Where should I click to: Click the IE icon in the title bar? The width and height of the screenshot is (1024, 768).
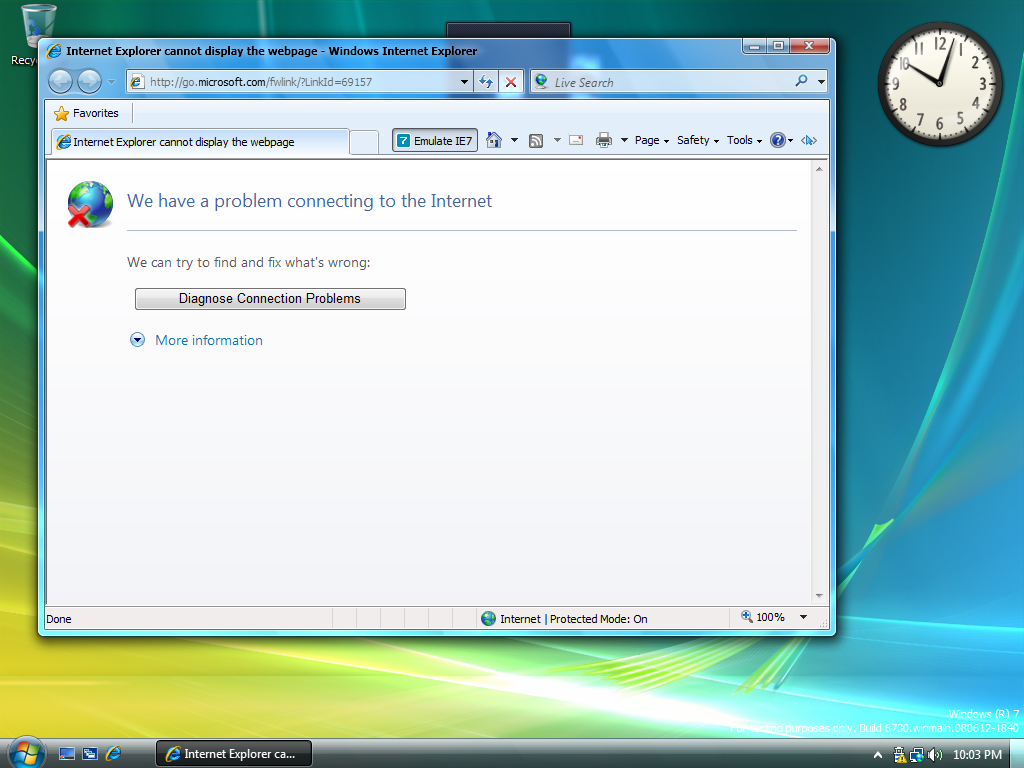tap(54, 51)
